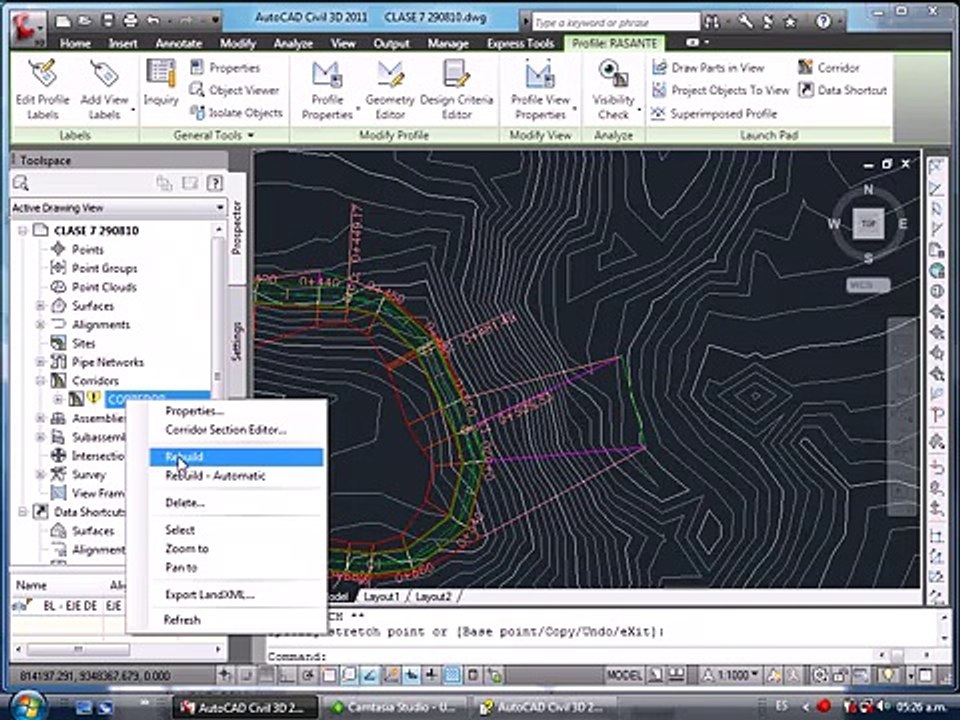The image size is (960, 720).
Task: Click the Undo arrow in quick access toolbar
Action: [x=153, y=20]
